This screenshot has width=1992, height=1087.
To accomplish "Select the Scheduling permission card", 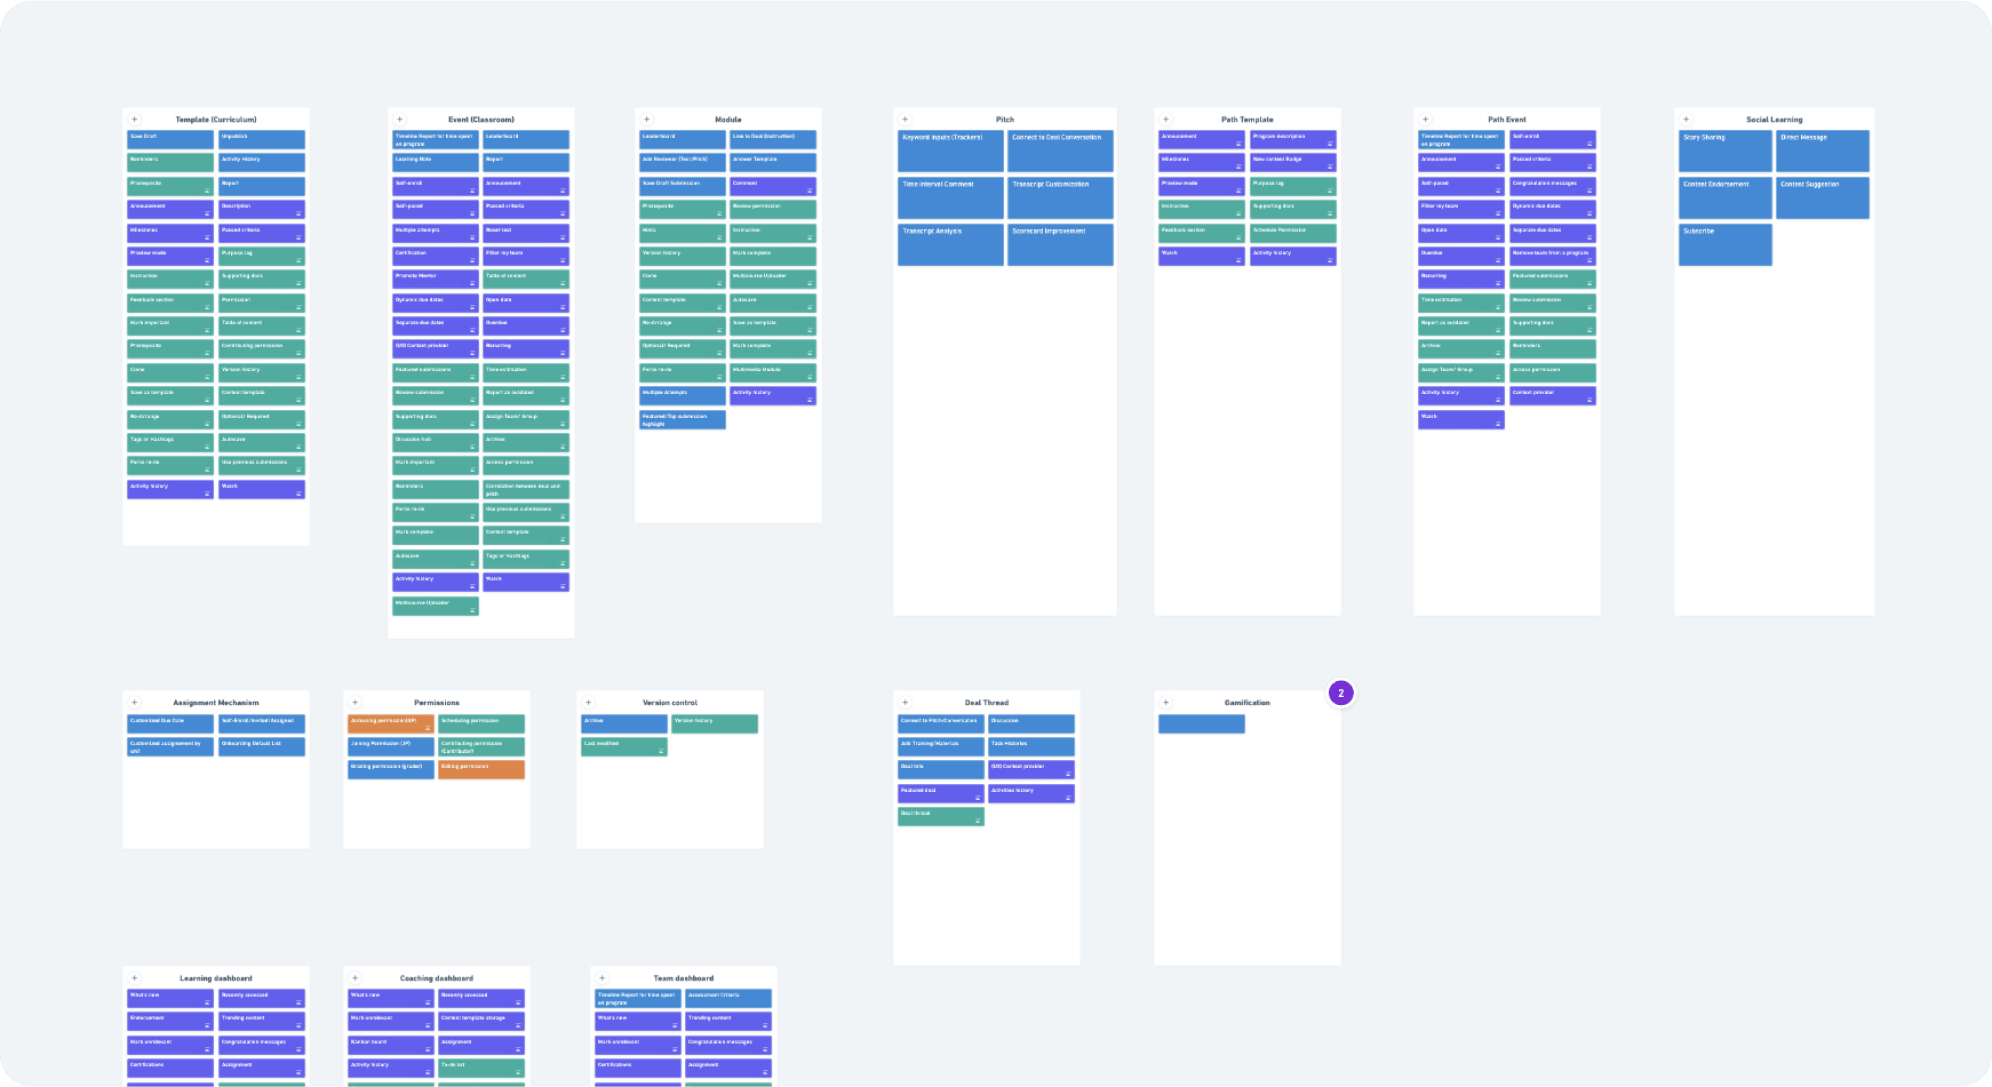I will 481,724.
